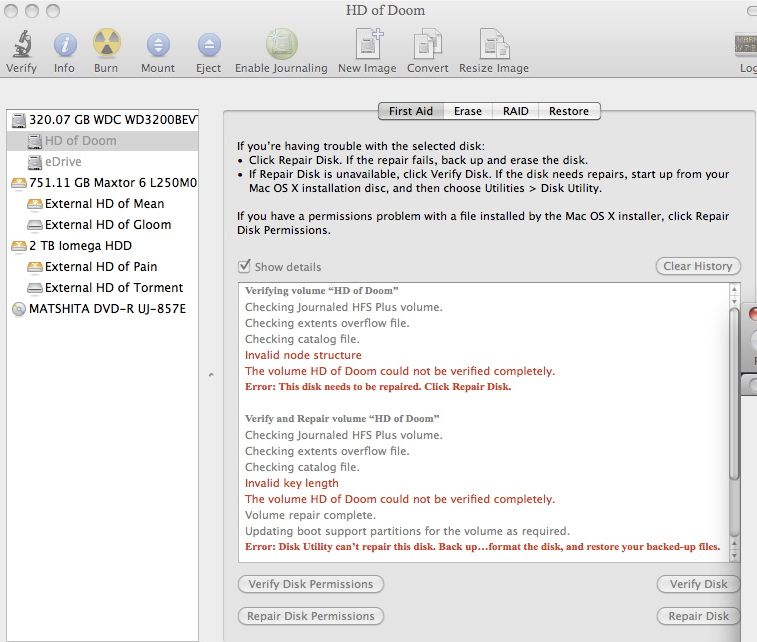This screenshot has height=642, width=757.
Task: Click the Repair Disk Permissions button
Action: pos(310,616)
